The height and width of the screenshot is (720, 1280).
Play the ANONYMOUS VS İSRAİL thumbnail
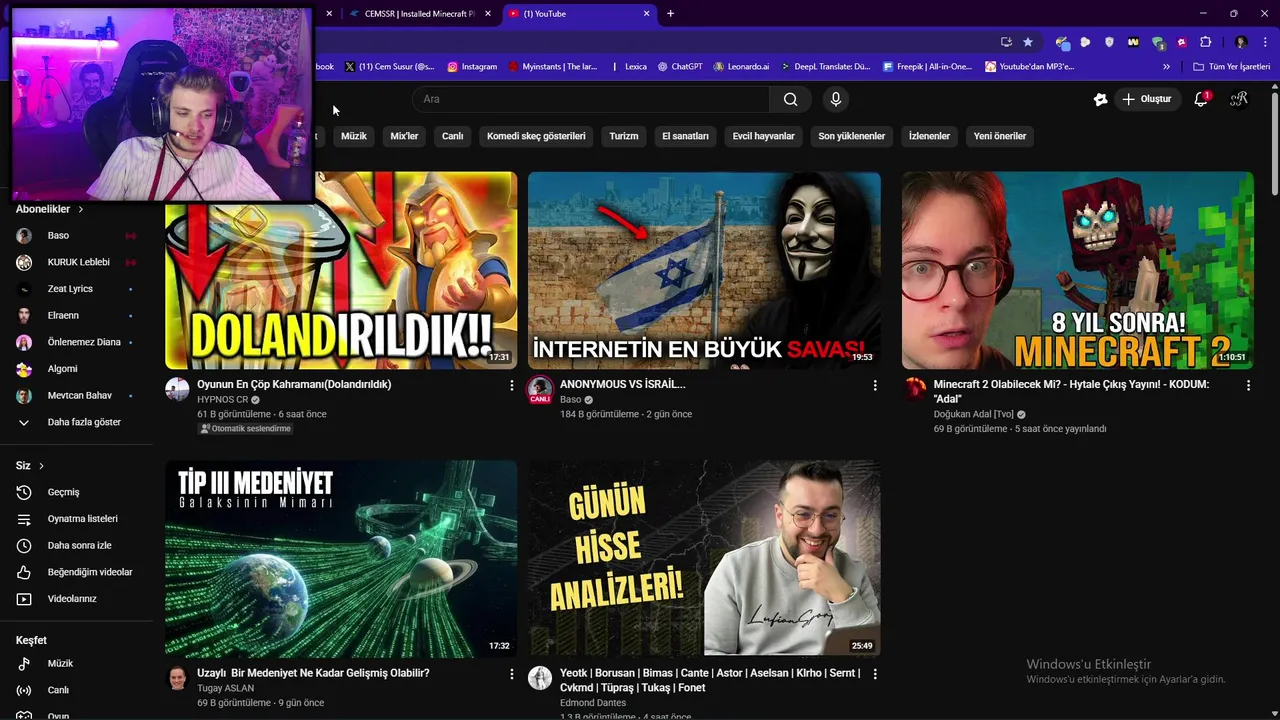[x=704, y=271]
